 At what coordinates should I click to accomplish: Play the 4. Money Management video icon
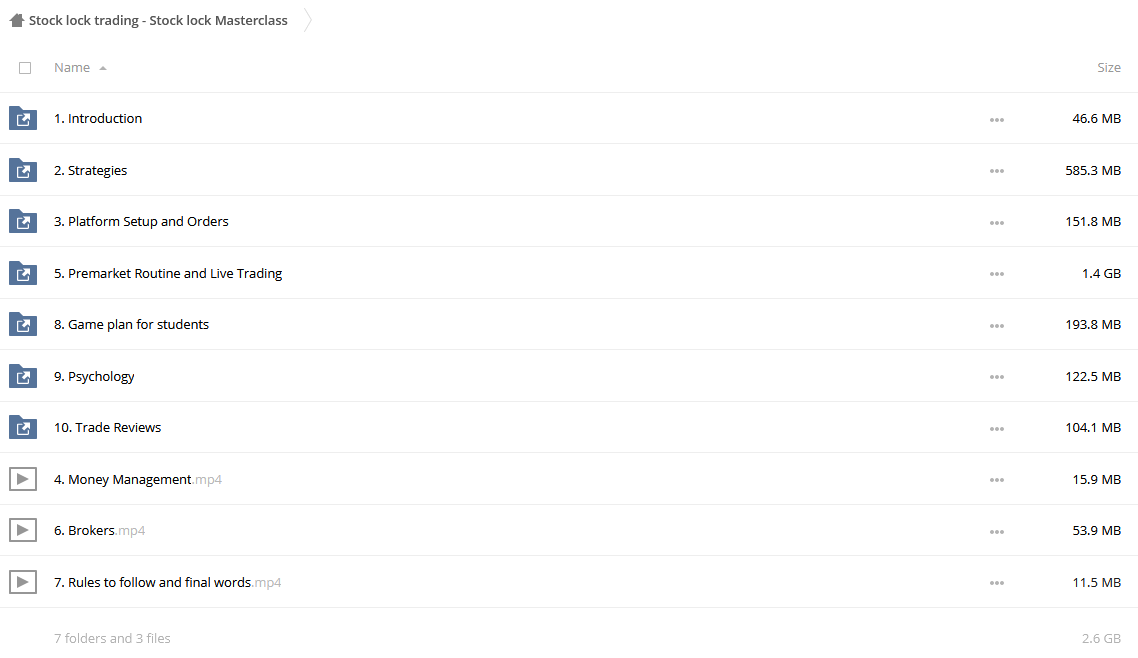[x=23, y=479]
